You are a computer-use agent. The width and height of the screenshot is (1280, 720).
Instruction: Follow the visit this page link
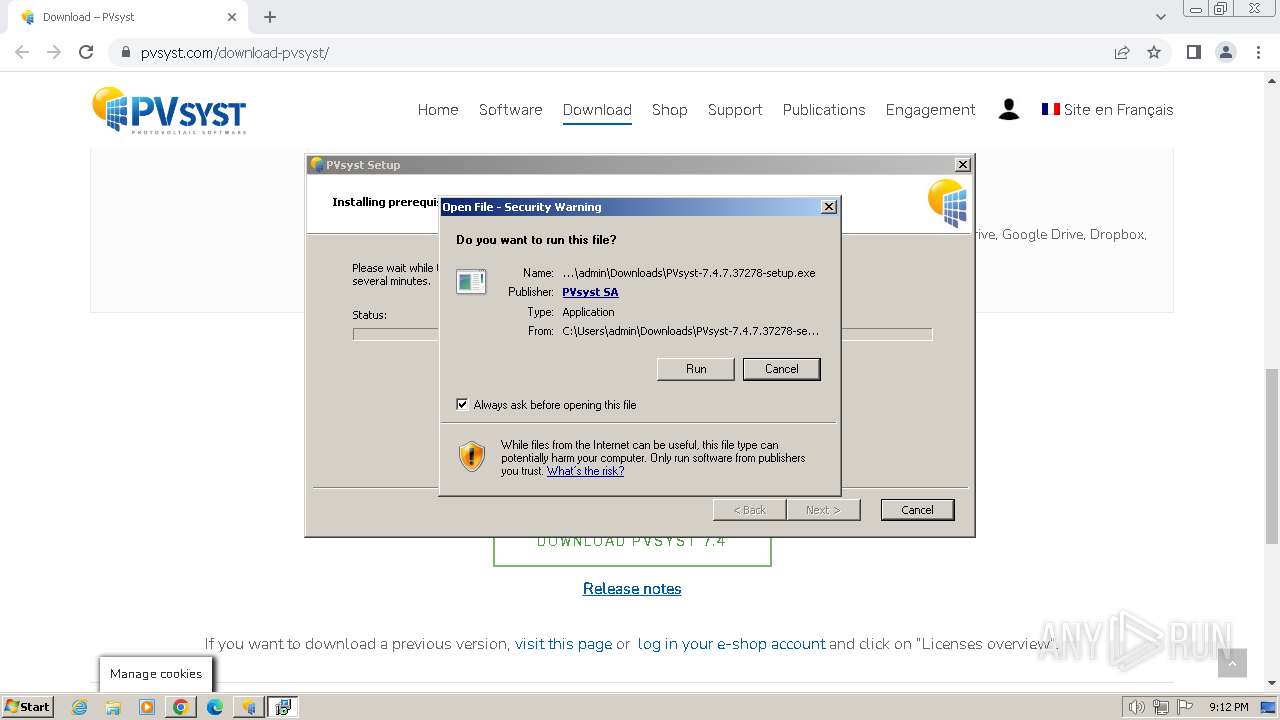coord(563,644)
